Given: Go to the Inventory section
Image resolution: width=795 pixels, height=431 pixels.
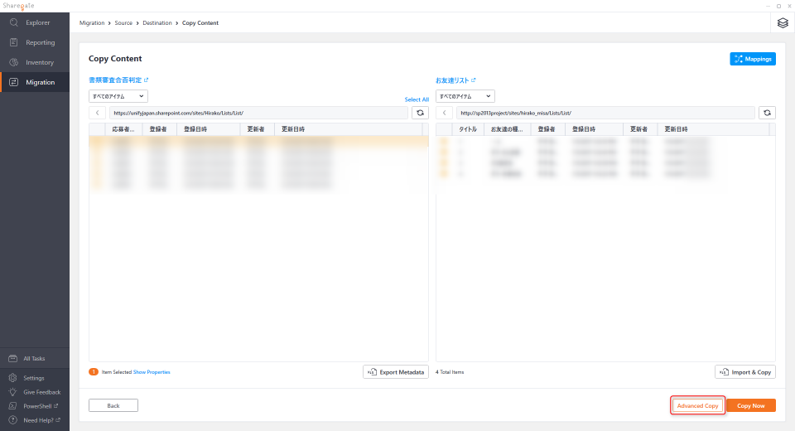Looking at the screenshot, I should tap(39, 62).
